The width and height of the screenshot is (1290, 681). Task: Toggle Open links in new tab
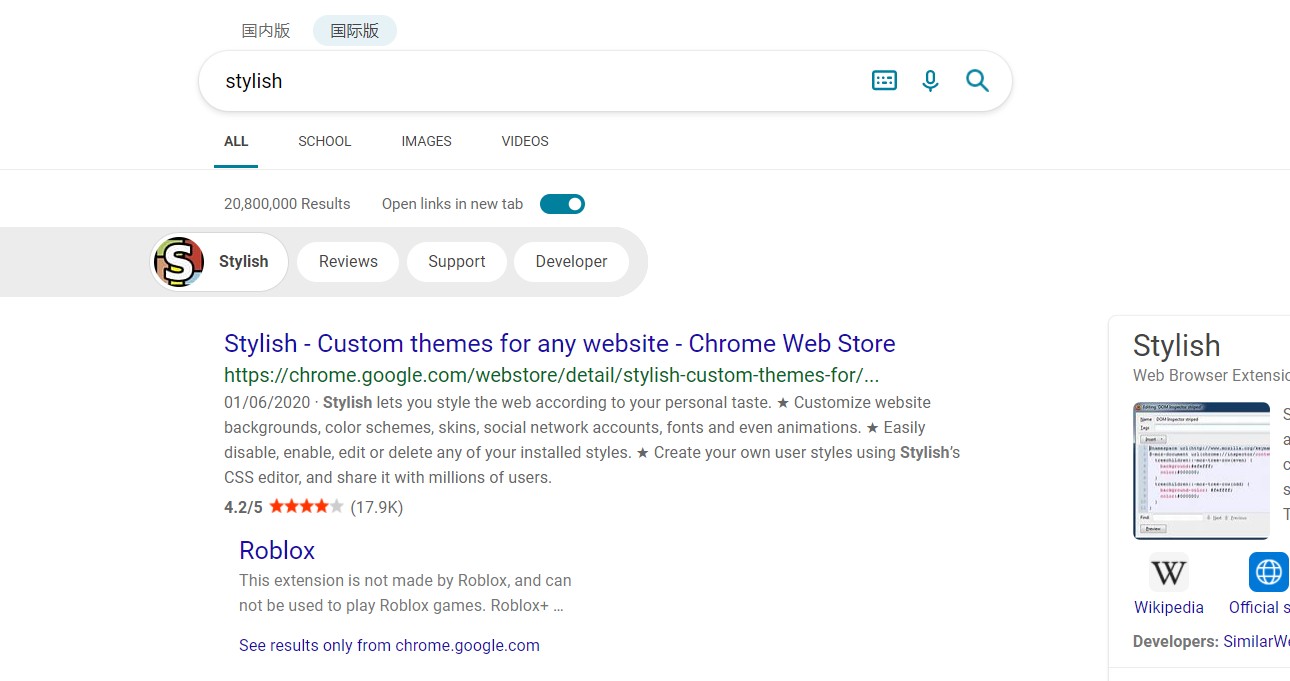coord(562,204)
